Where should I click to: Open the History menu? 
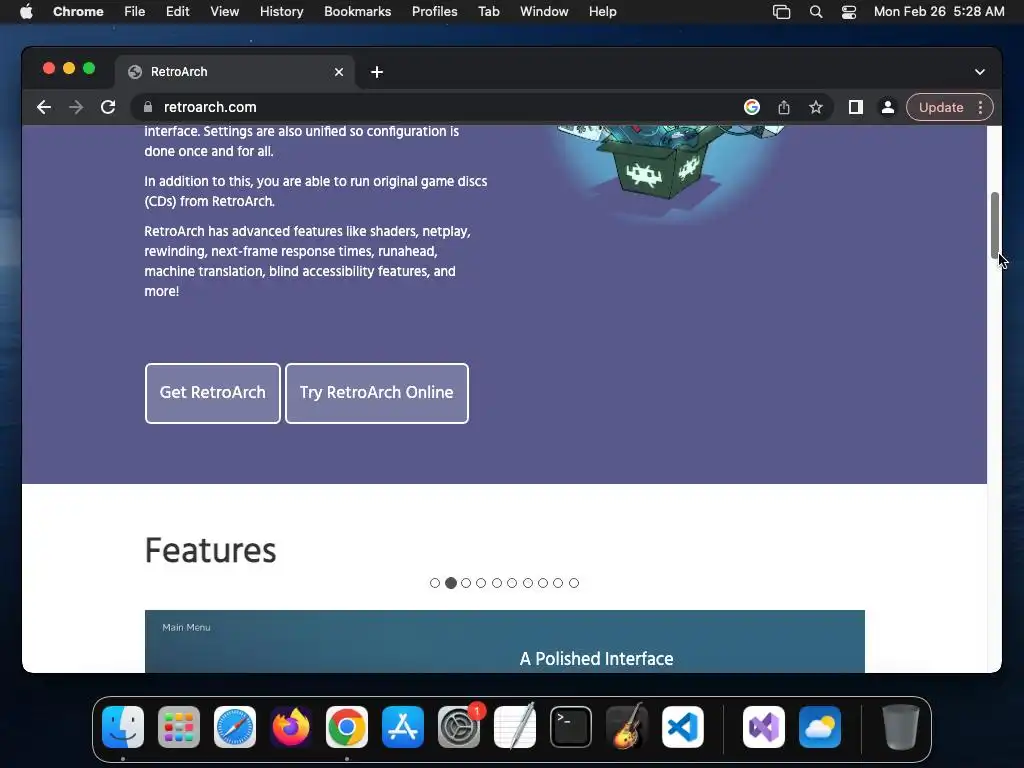click(281, 12)
